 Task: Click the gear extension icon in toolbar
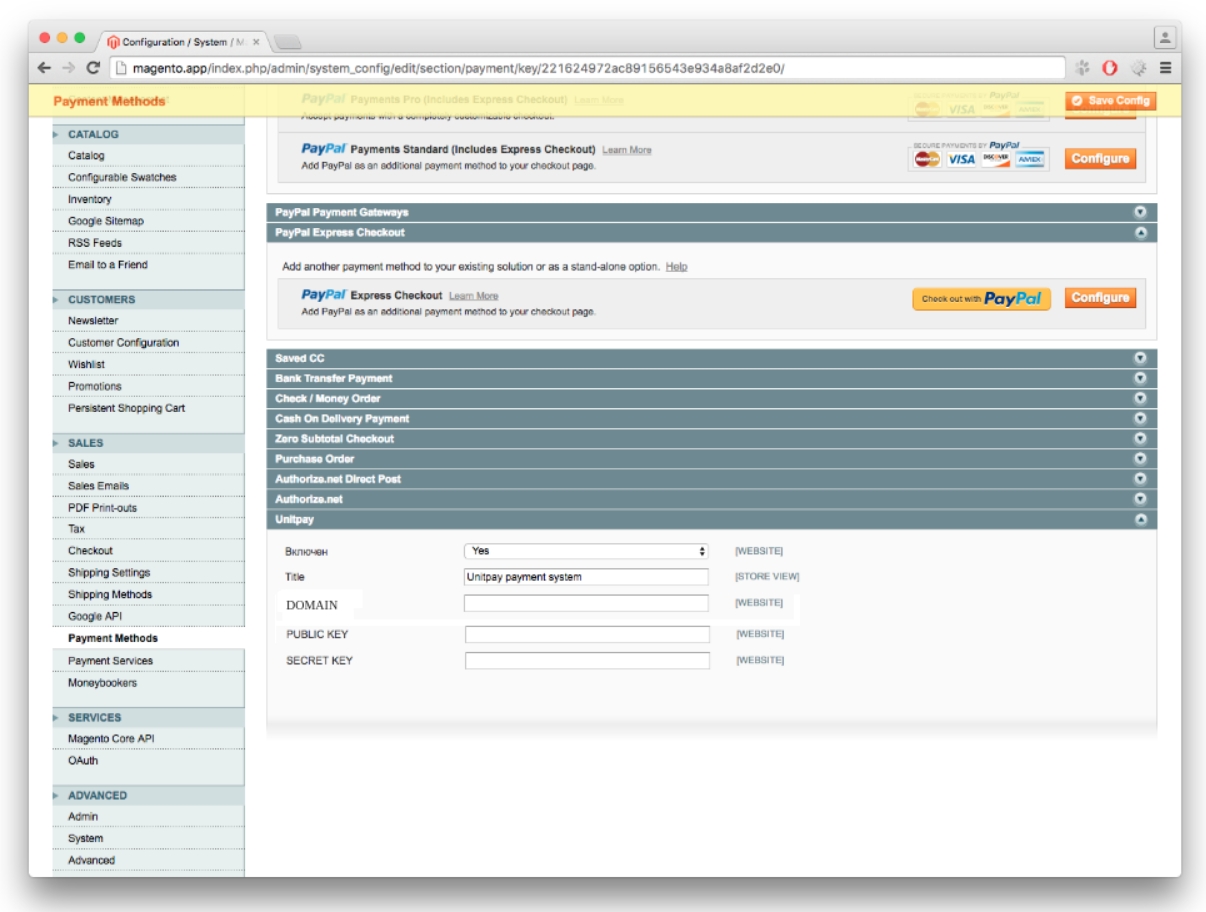tap(1138, 68)
